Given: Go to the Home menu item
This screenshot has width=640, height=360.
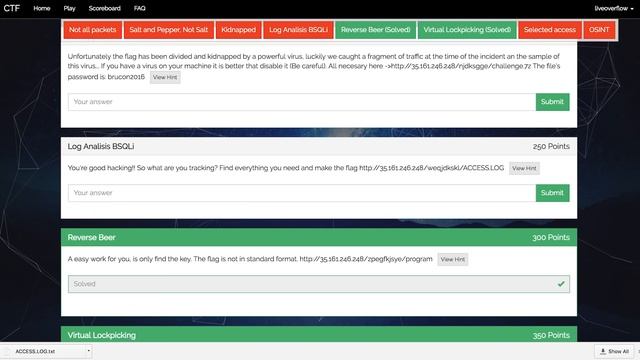Looking at the screenshot, I should tap(42, 8).
